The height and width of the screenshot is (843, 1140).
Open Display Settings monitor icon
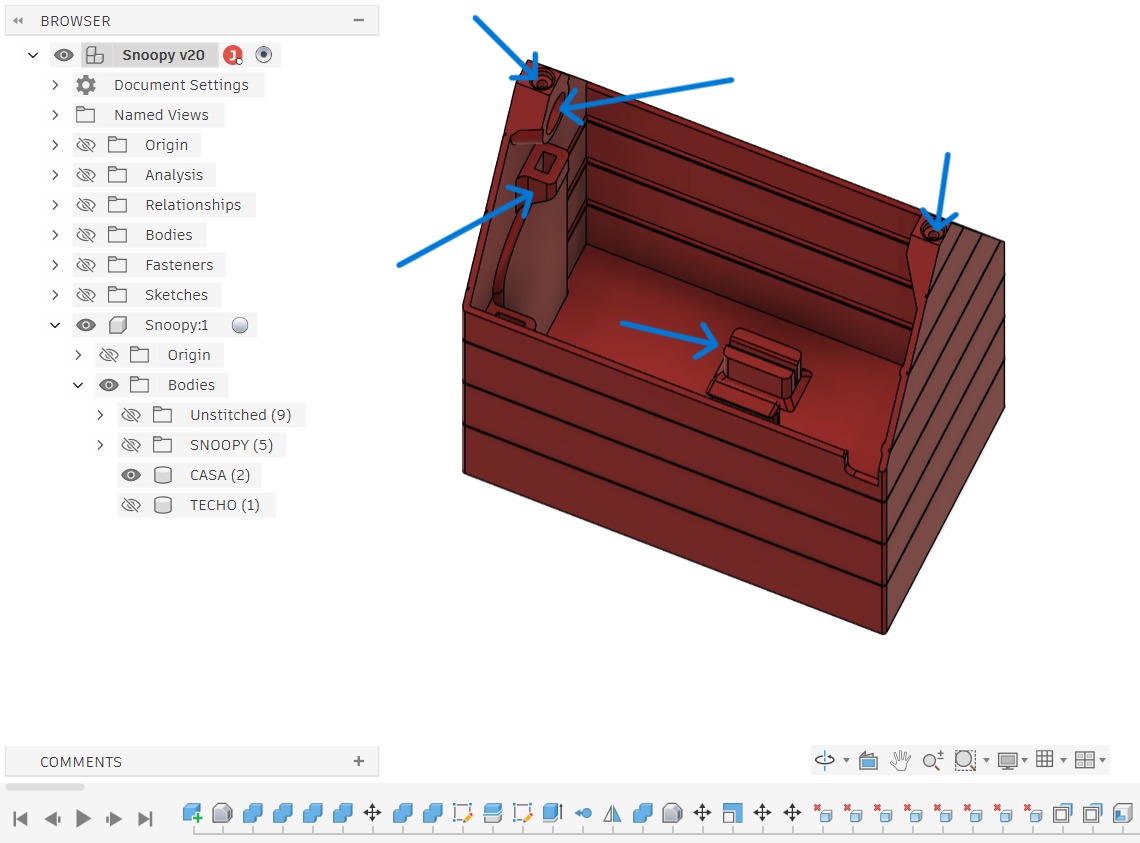pyautogui.click(x=1008, y=761)
